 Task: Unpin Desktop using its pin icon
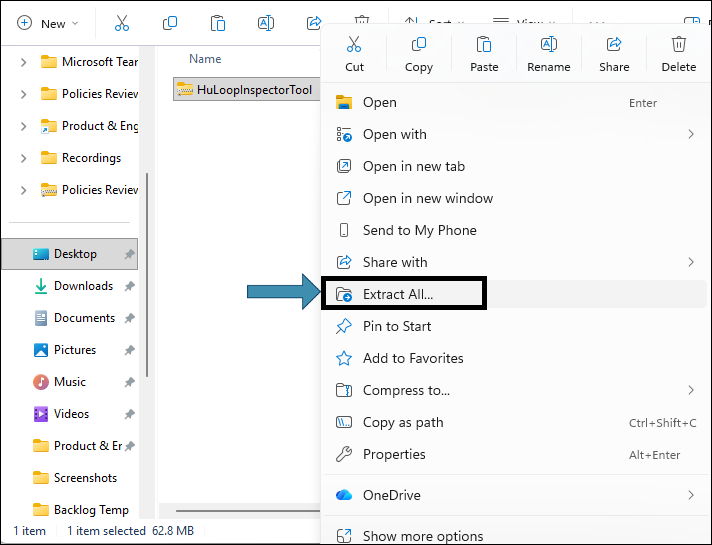coord(129,254)
